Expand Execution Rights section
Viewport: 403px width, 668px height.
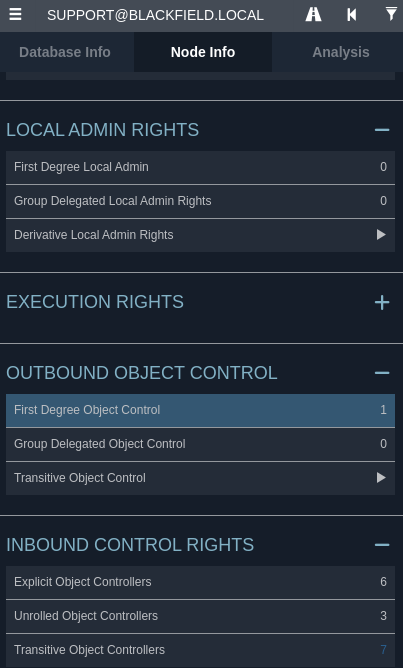click(x=382, y=302)
